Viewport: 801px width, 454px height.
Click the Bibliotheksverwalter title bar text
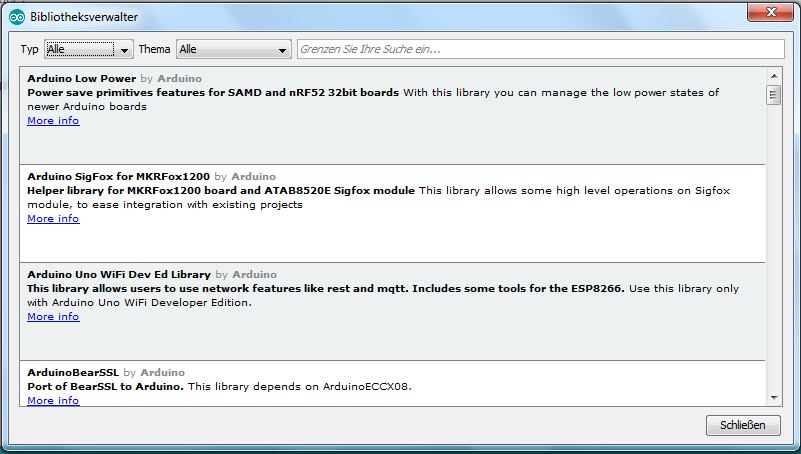[x=84, y=17]
